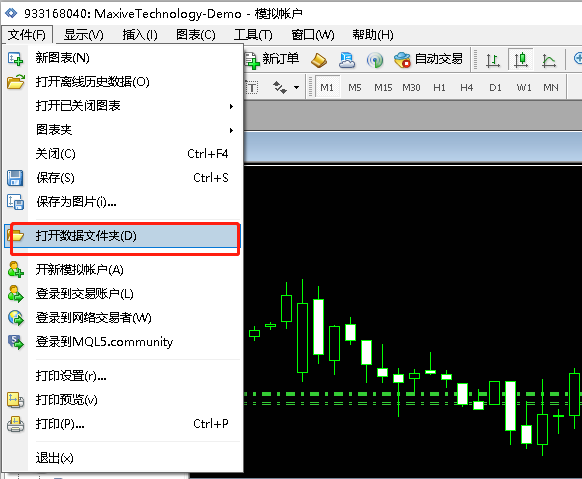Image resolution: width=582 pixels, height=479 pixels.
Task: Expand 打开已关闭图表 submenu
Action: (122, 106)
